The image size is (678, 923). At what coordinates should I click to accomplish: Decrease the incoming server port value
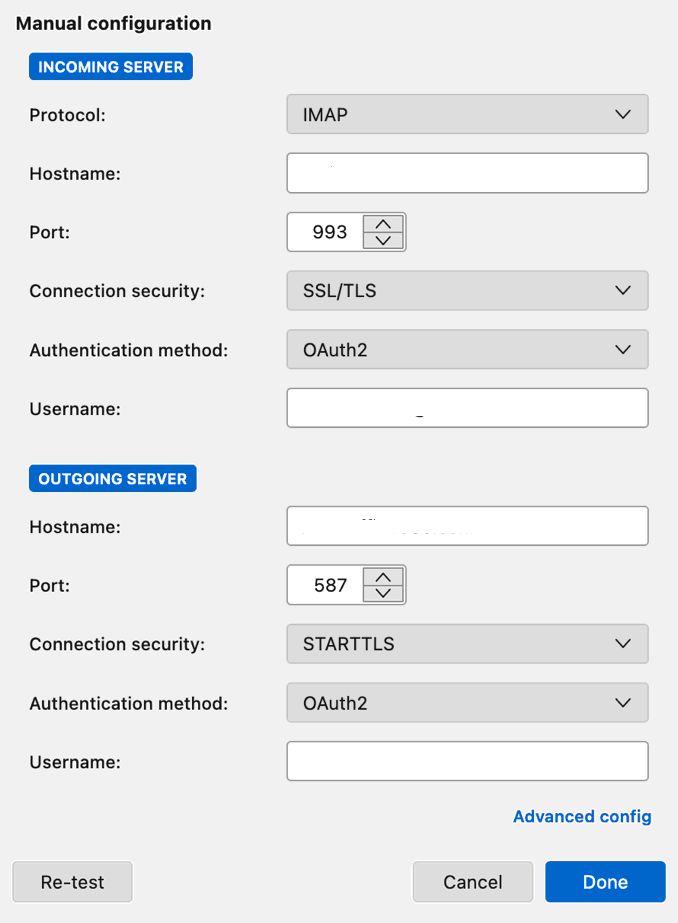[383, 241]
